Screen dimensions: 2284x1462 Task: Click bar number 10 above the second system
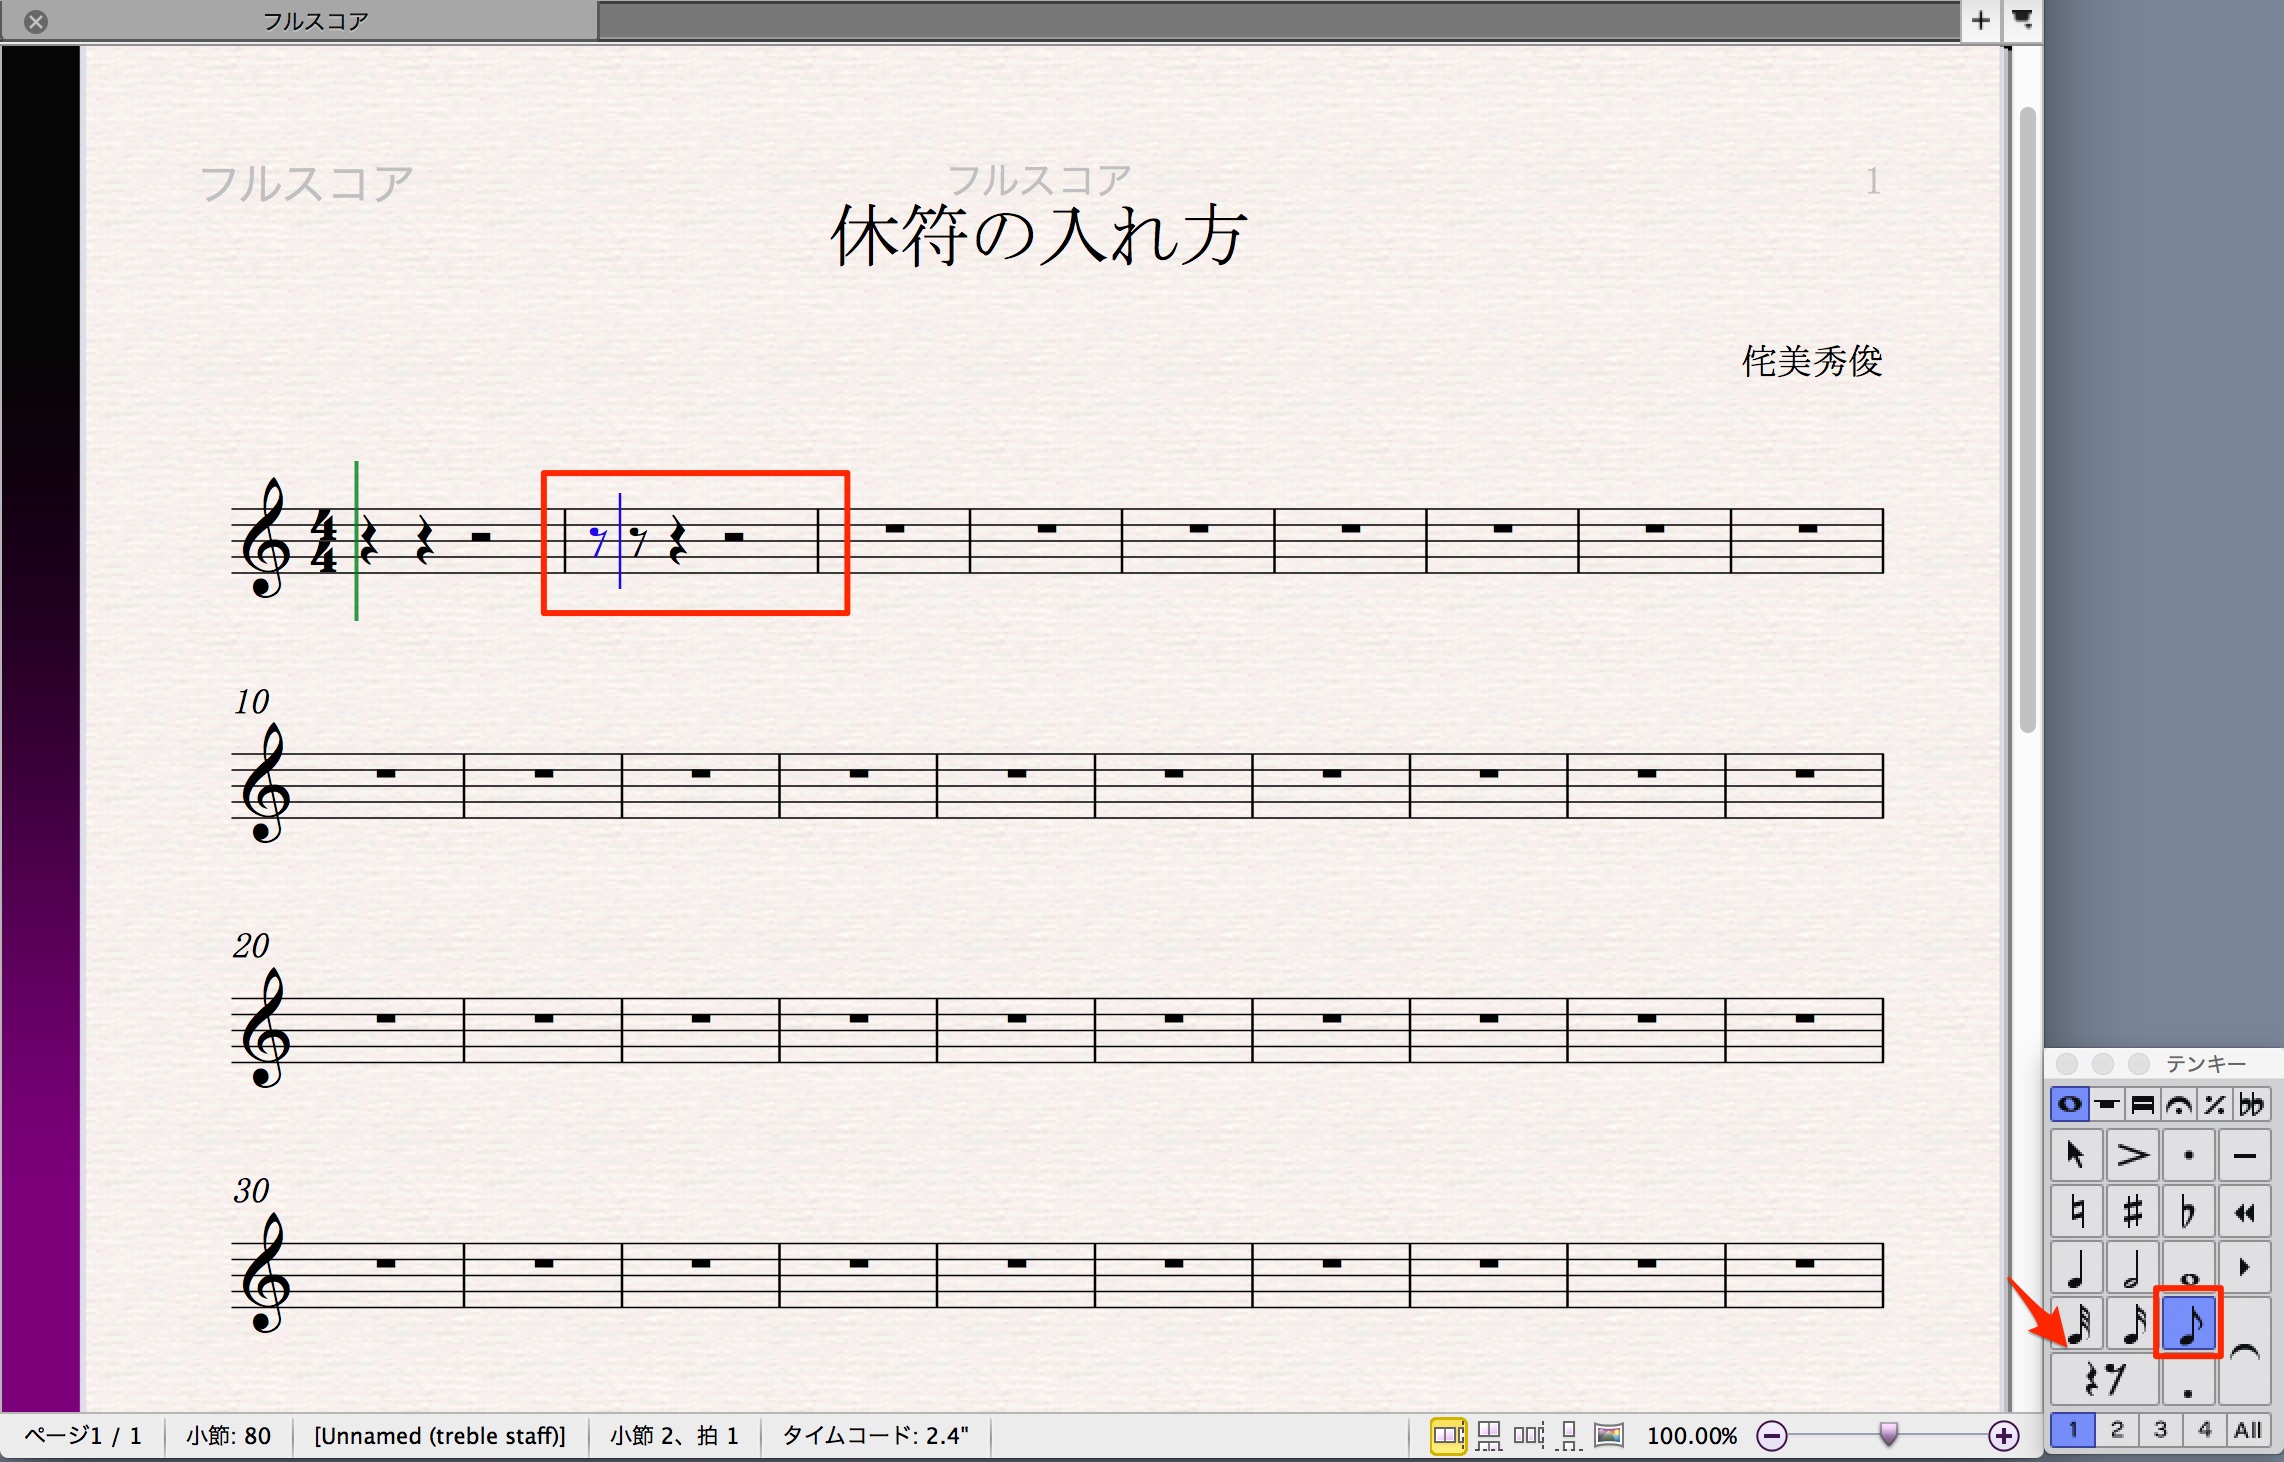point(252,702)
